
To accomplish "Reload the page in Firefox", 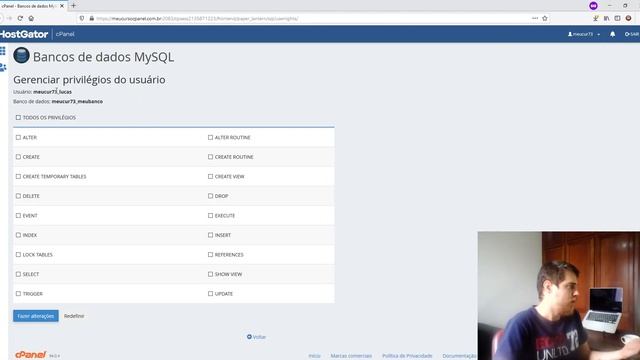I will pyautogui.click(x=20, y=18).
